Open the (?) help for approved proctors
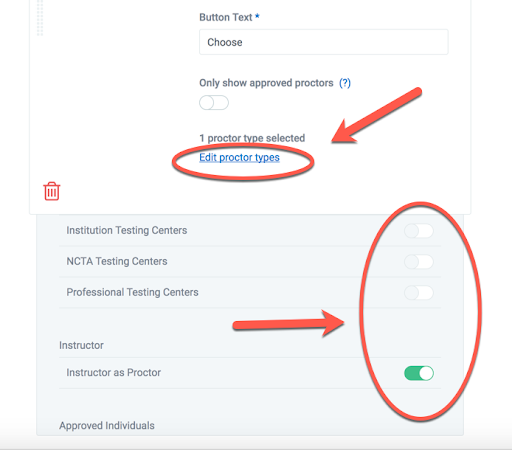Image resolution: width=512 pixels, height=450 pixels. [345, 83]
